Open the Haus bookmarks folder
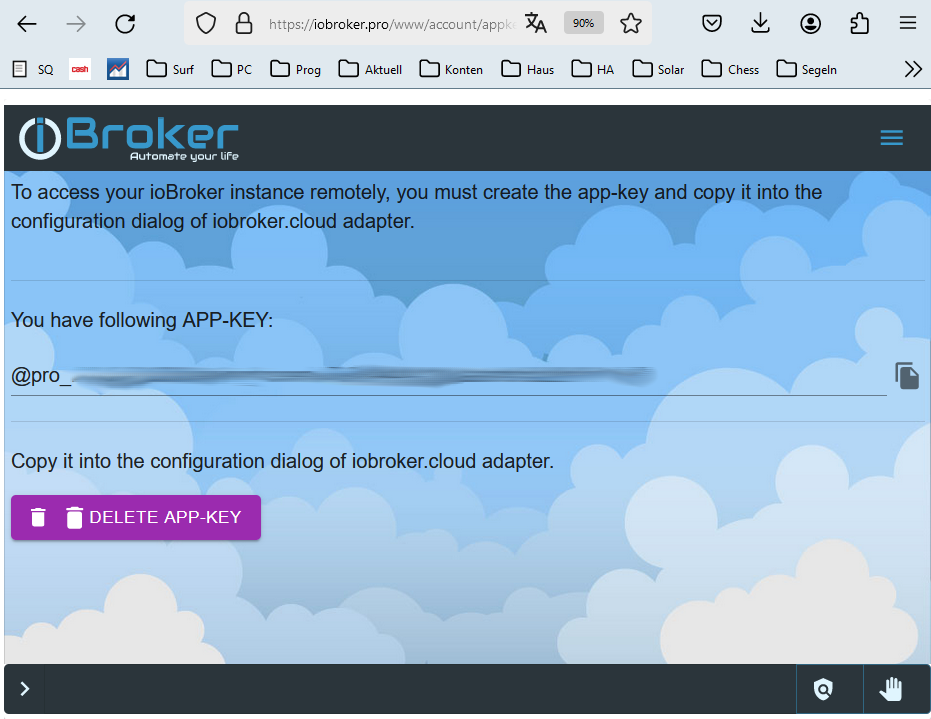 (527, 69)
